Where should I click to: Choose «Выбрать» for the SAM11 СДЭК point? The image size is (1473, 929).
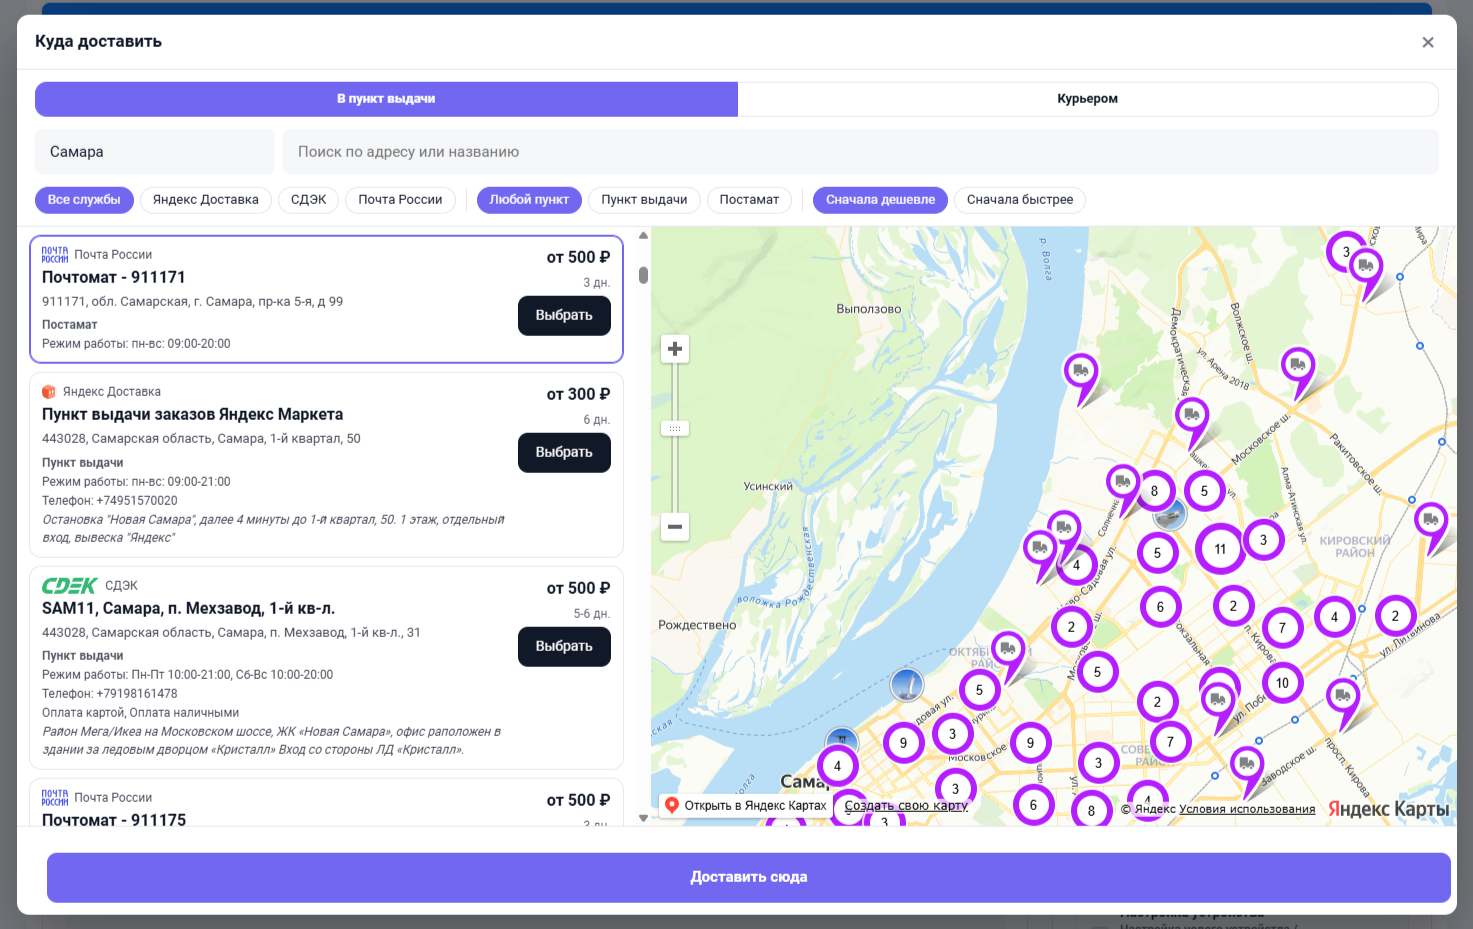(x=564, y=647)
